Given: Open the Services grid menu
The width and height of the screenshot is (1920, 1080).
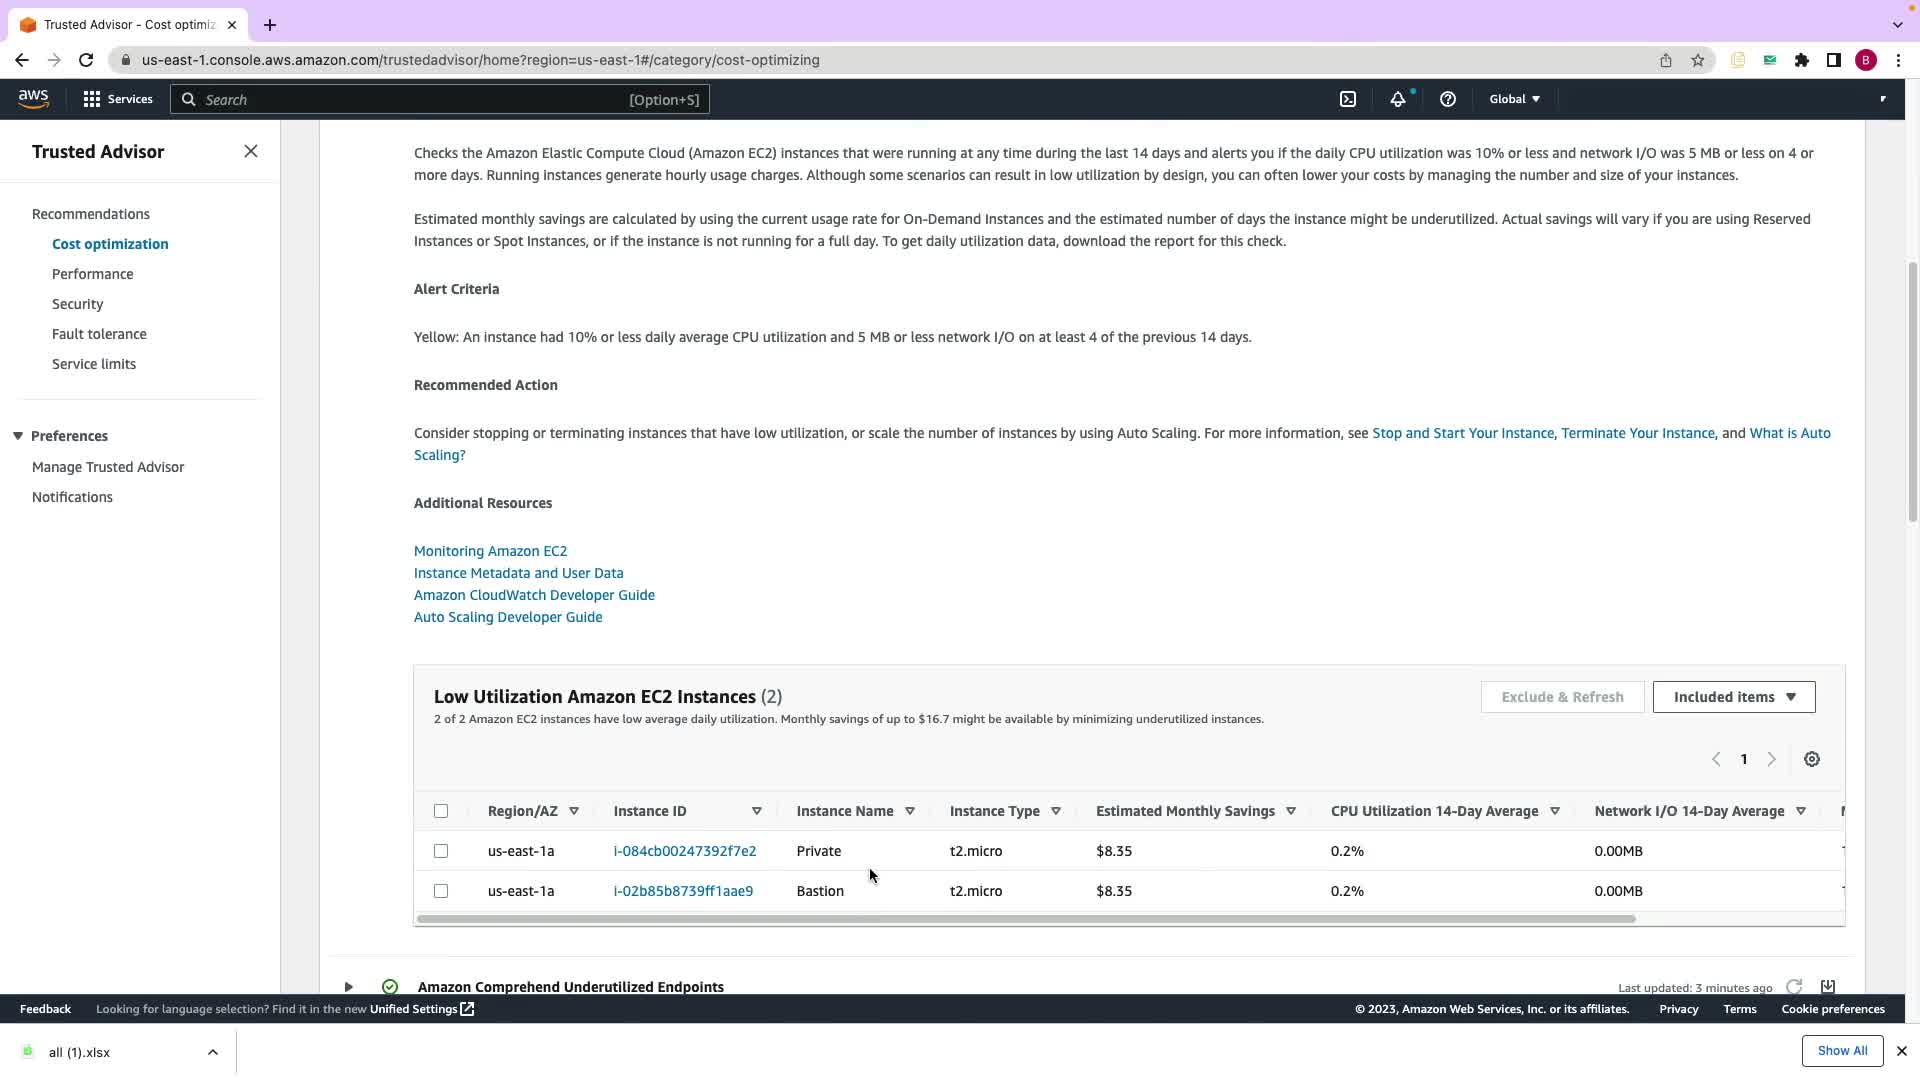Looking at the screenshot, I should (118, 99).
